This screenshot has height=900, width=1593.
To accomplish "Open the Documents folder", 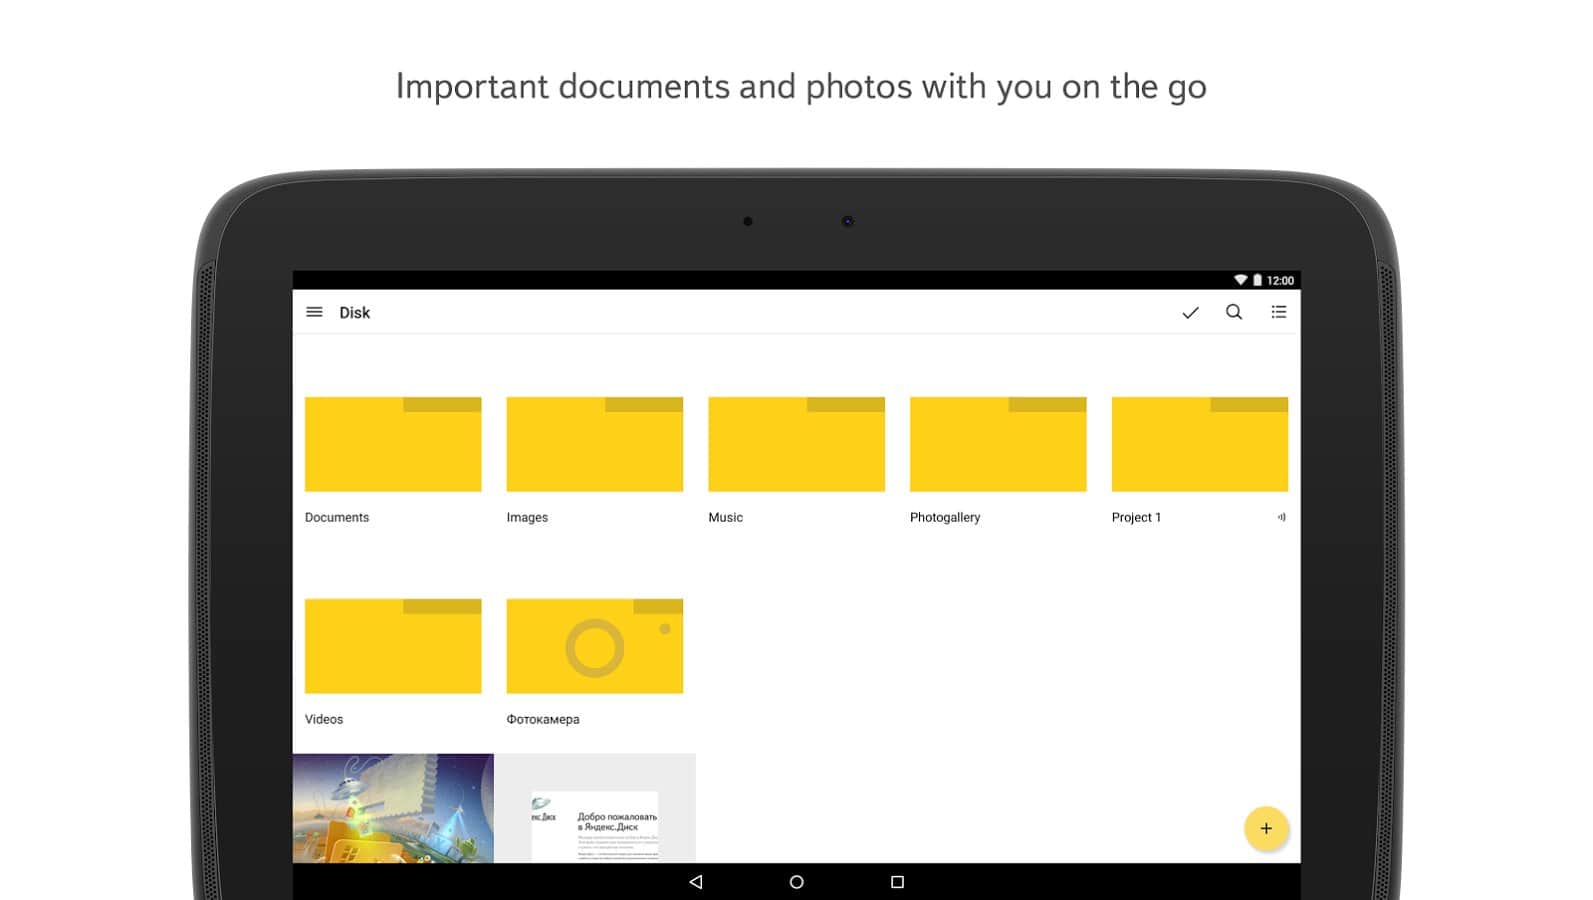I will pyautogui.click(x=393, y=445).
